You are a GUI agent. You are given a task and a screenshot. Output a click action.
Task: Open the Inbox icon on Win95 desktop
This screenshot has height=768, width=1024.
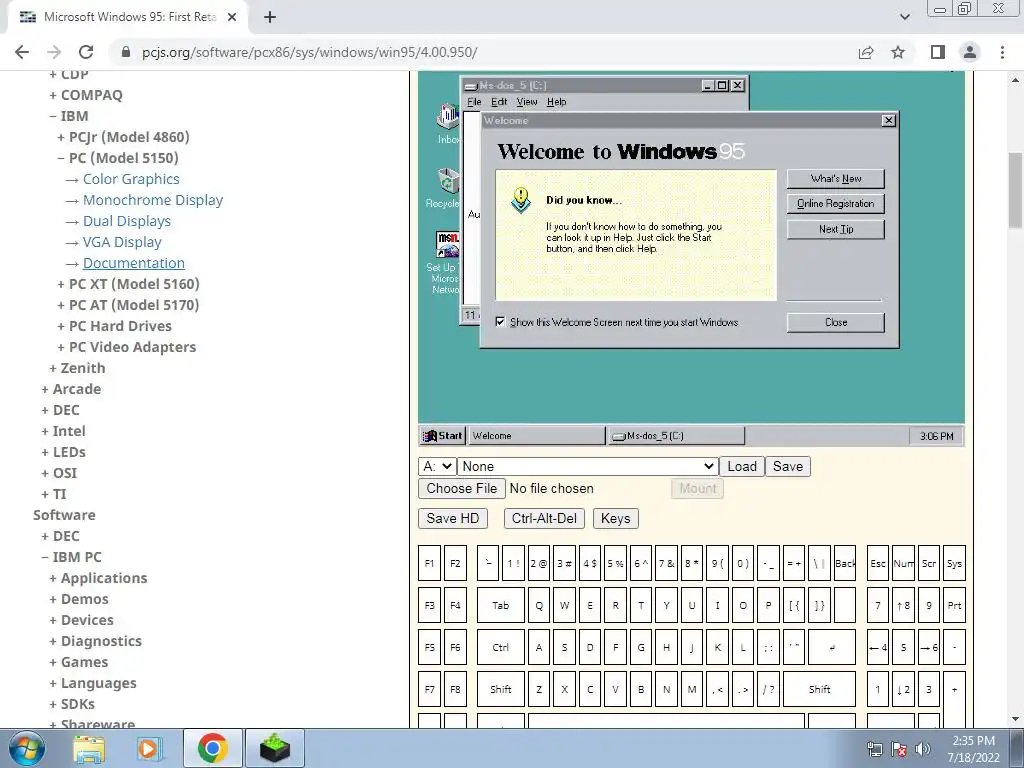448,123
